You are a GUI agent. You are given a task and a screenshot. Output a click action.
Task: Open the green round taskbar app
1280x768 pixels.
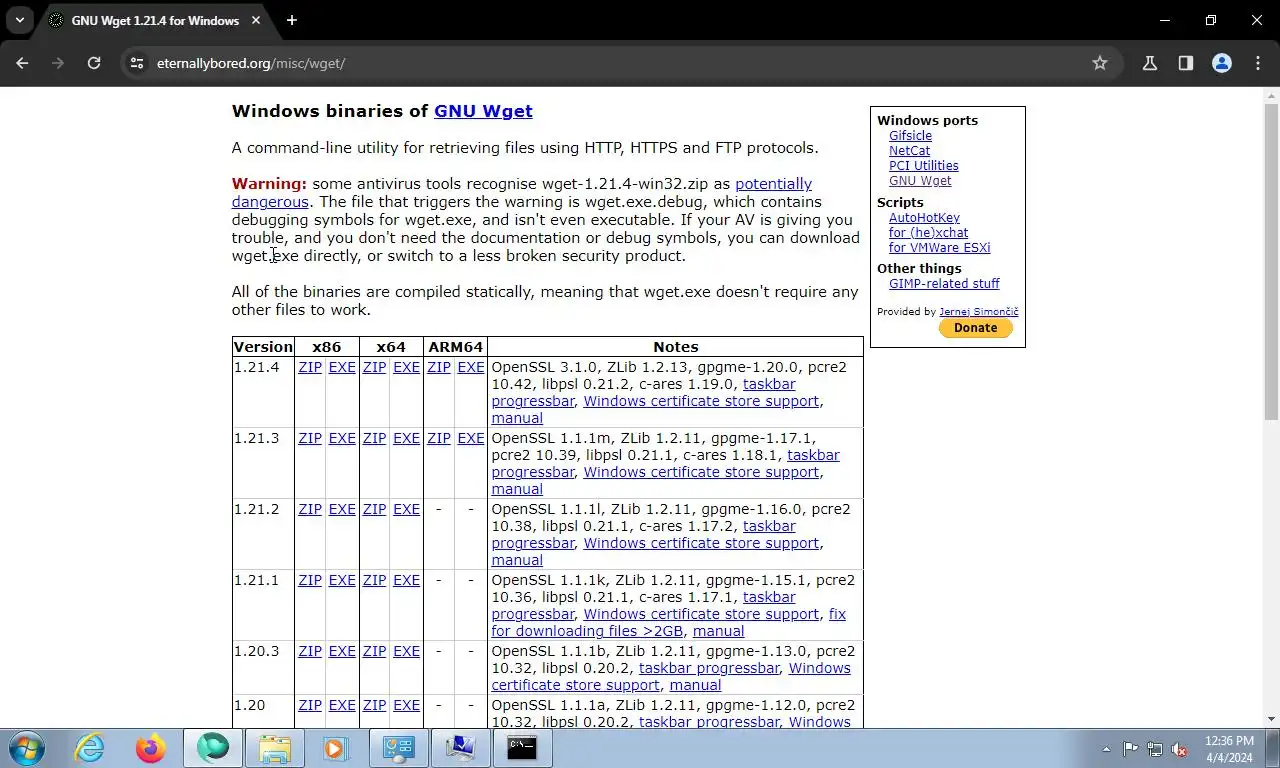tap(212, 748)
